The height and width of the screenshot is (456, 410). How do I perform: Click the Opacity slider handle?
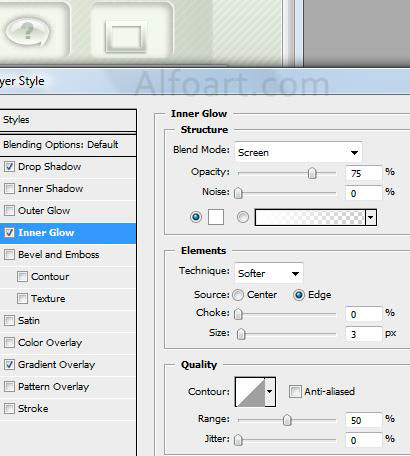click(x=312, y=173)
